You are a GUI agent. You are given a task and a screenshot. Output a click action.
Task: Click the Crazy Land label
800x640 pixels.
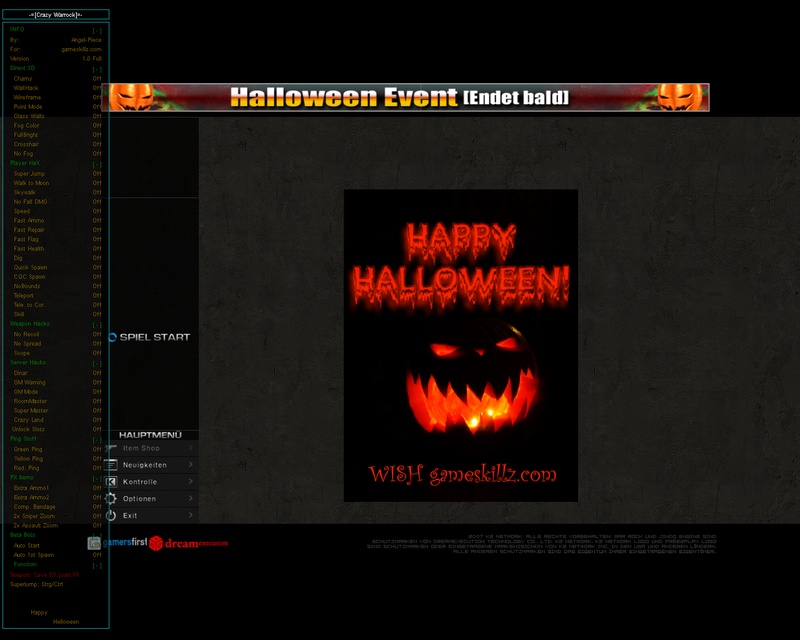coord(29,420)
